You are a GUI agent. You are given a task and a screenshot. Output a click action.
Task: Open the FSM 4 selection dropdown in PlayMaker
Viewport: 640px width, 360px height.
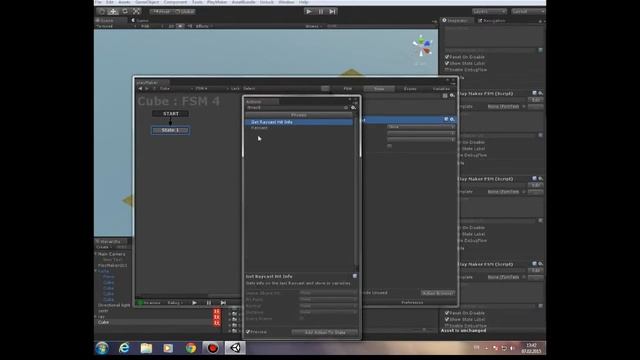(212, 88)
